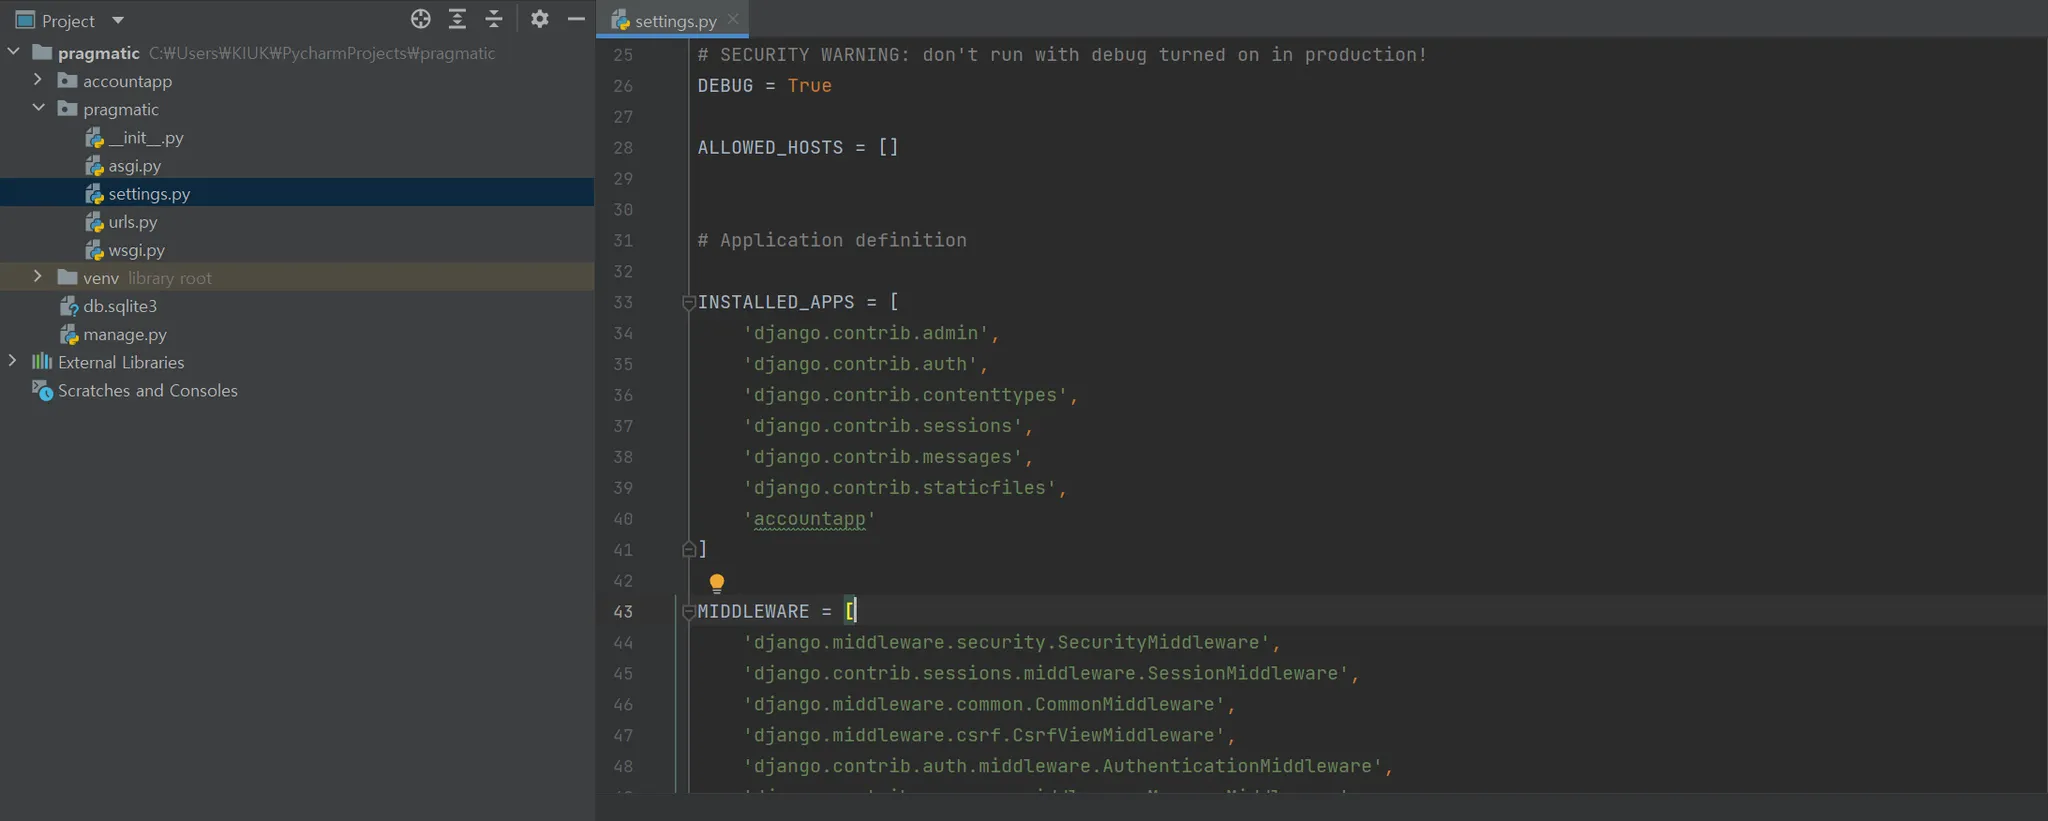Click the Expand All icon in Project toolbar
This screenshot has height=821, width=2048.
tap(457, 19)
